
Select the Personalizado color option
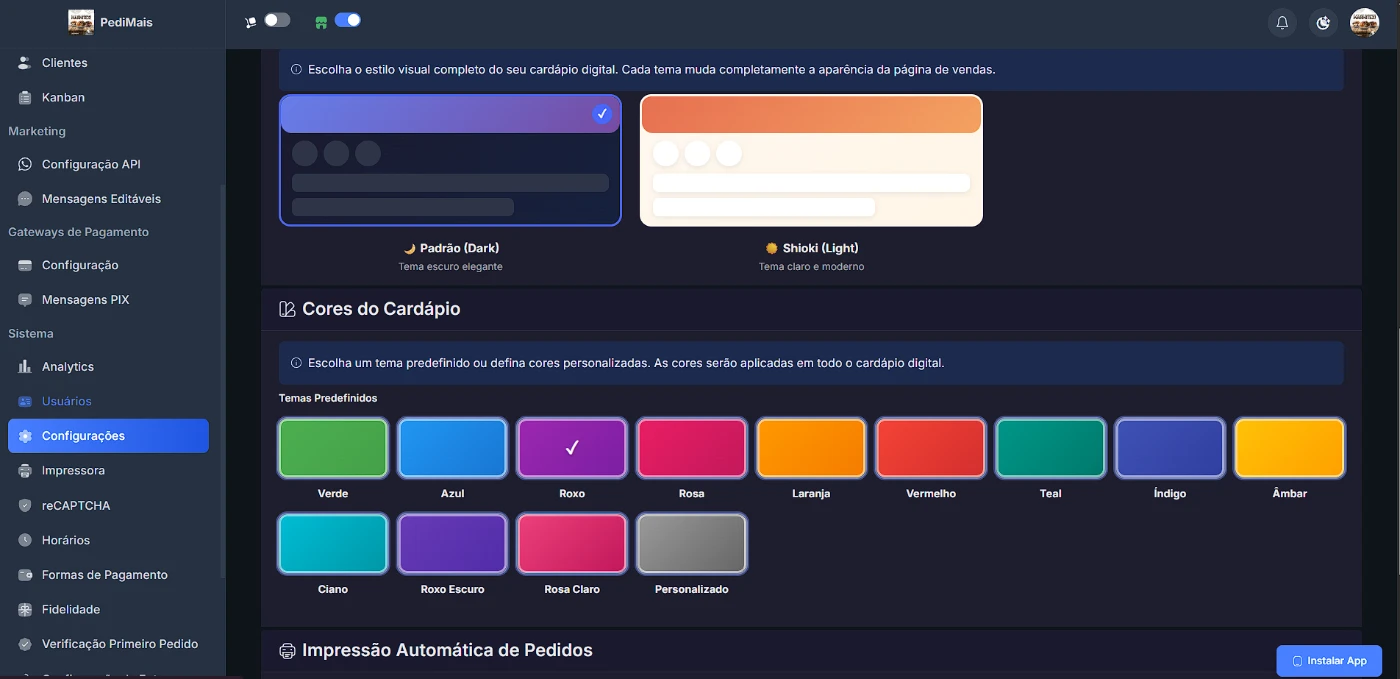[x=691, y=544]
